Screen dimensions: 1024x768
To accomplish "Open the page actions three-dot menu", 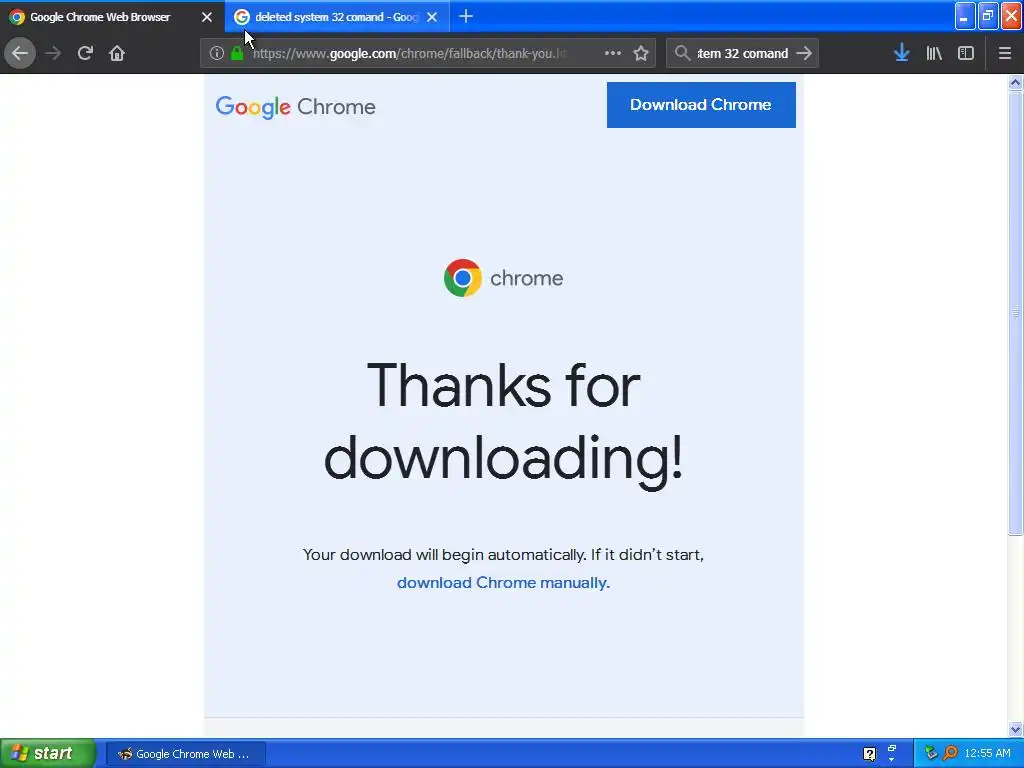I will point(613,53).
